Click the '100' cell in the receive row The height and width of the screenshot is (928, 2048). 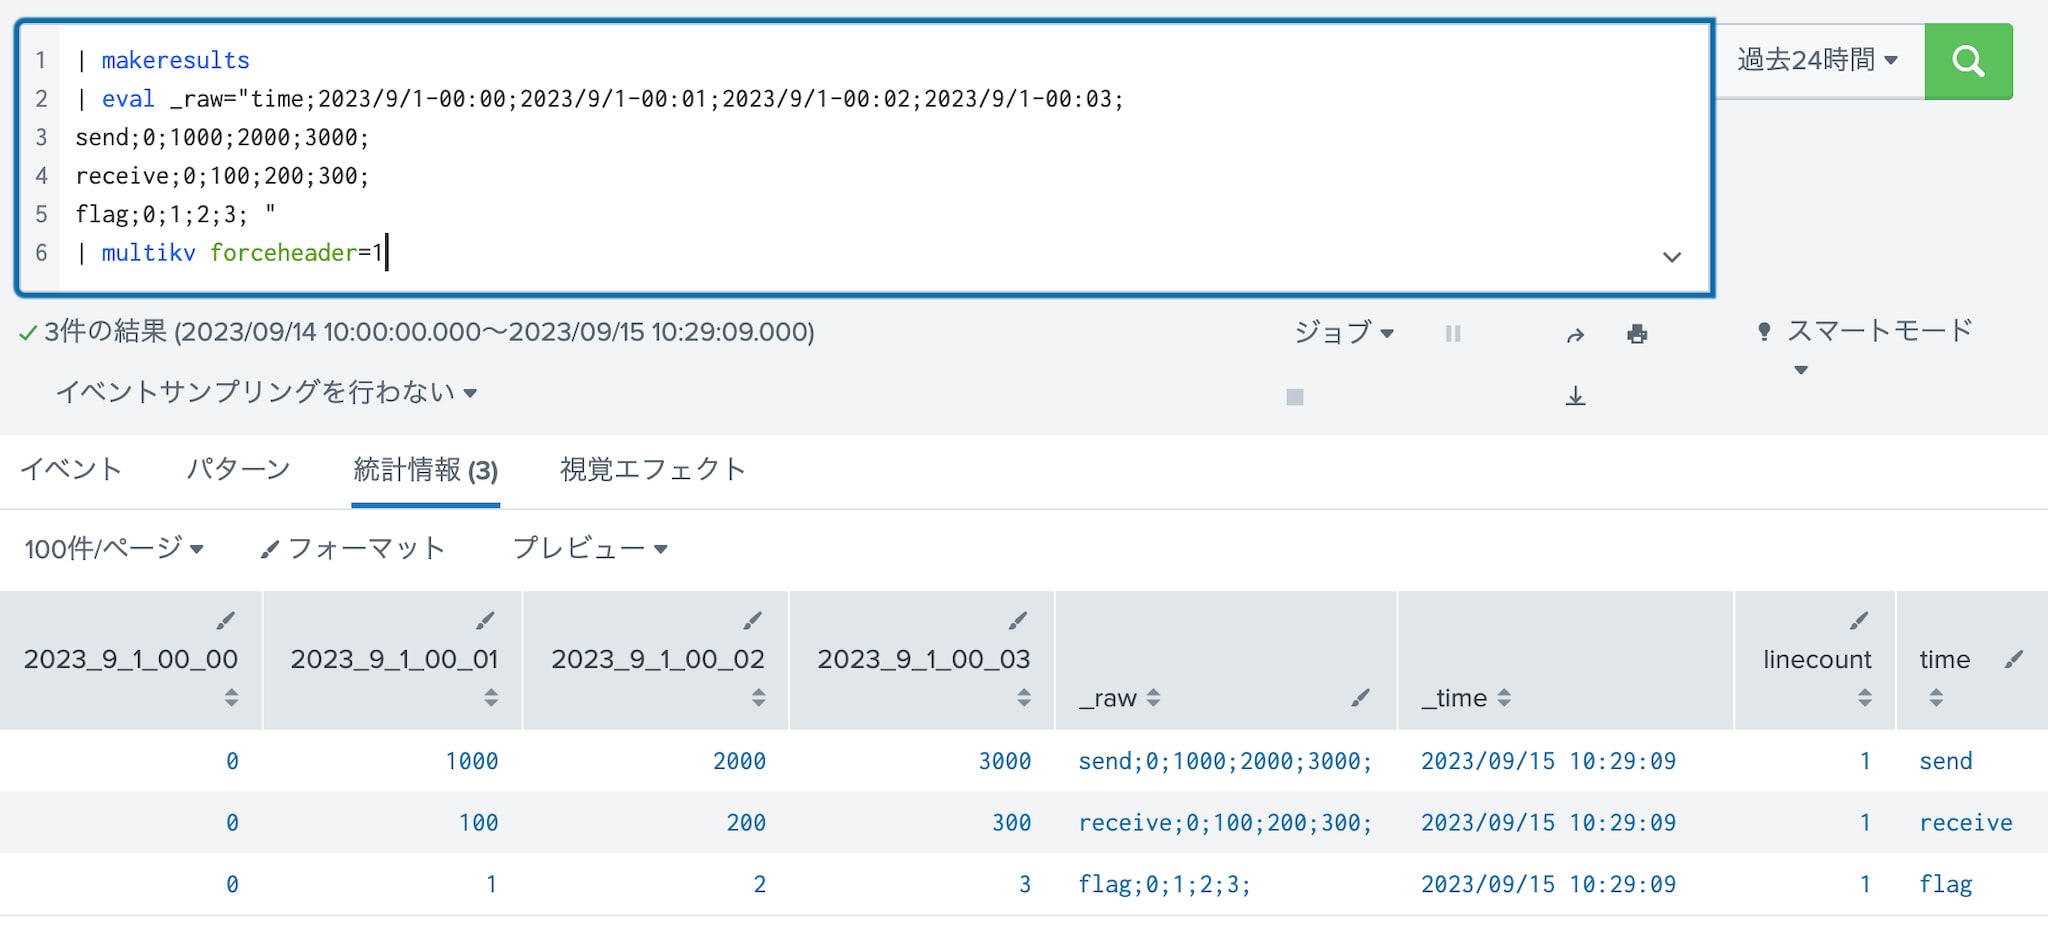[x=478, y=823]
